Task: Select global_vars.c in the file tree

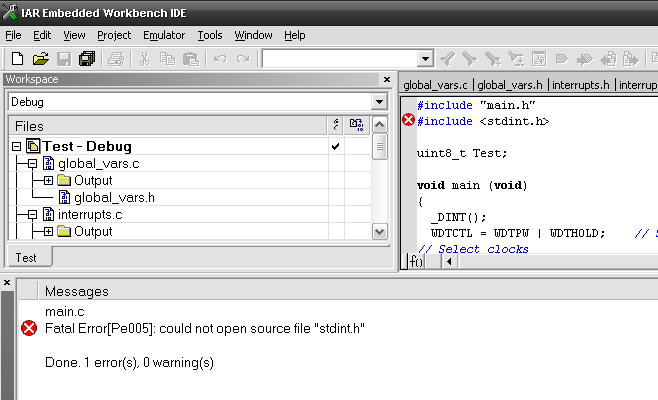Action: (x=99, y=164)
